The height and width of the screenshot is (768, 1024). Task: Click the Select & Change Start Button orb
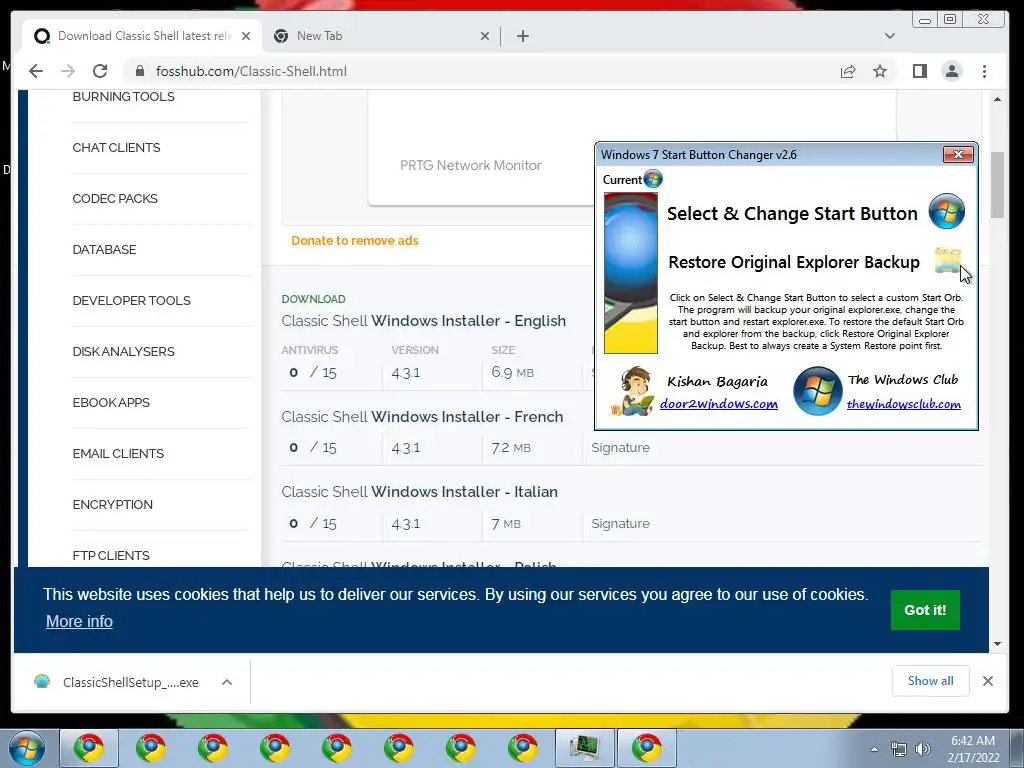[947, 211]
